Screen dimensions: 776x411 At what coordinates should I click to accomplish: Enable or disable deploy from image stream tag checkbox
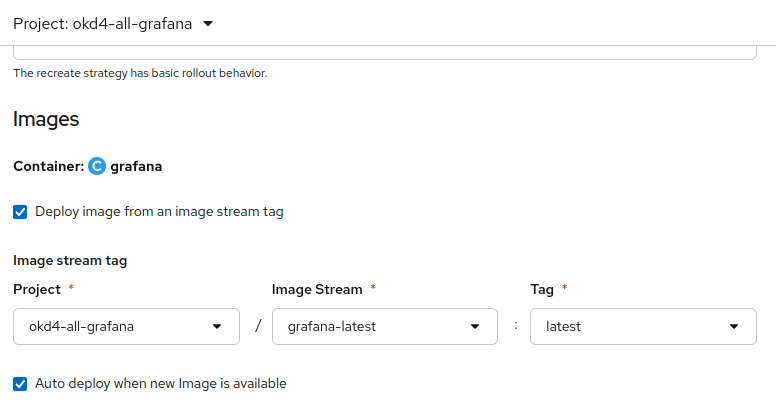tap(20, 212)
